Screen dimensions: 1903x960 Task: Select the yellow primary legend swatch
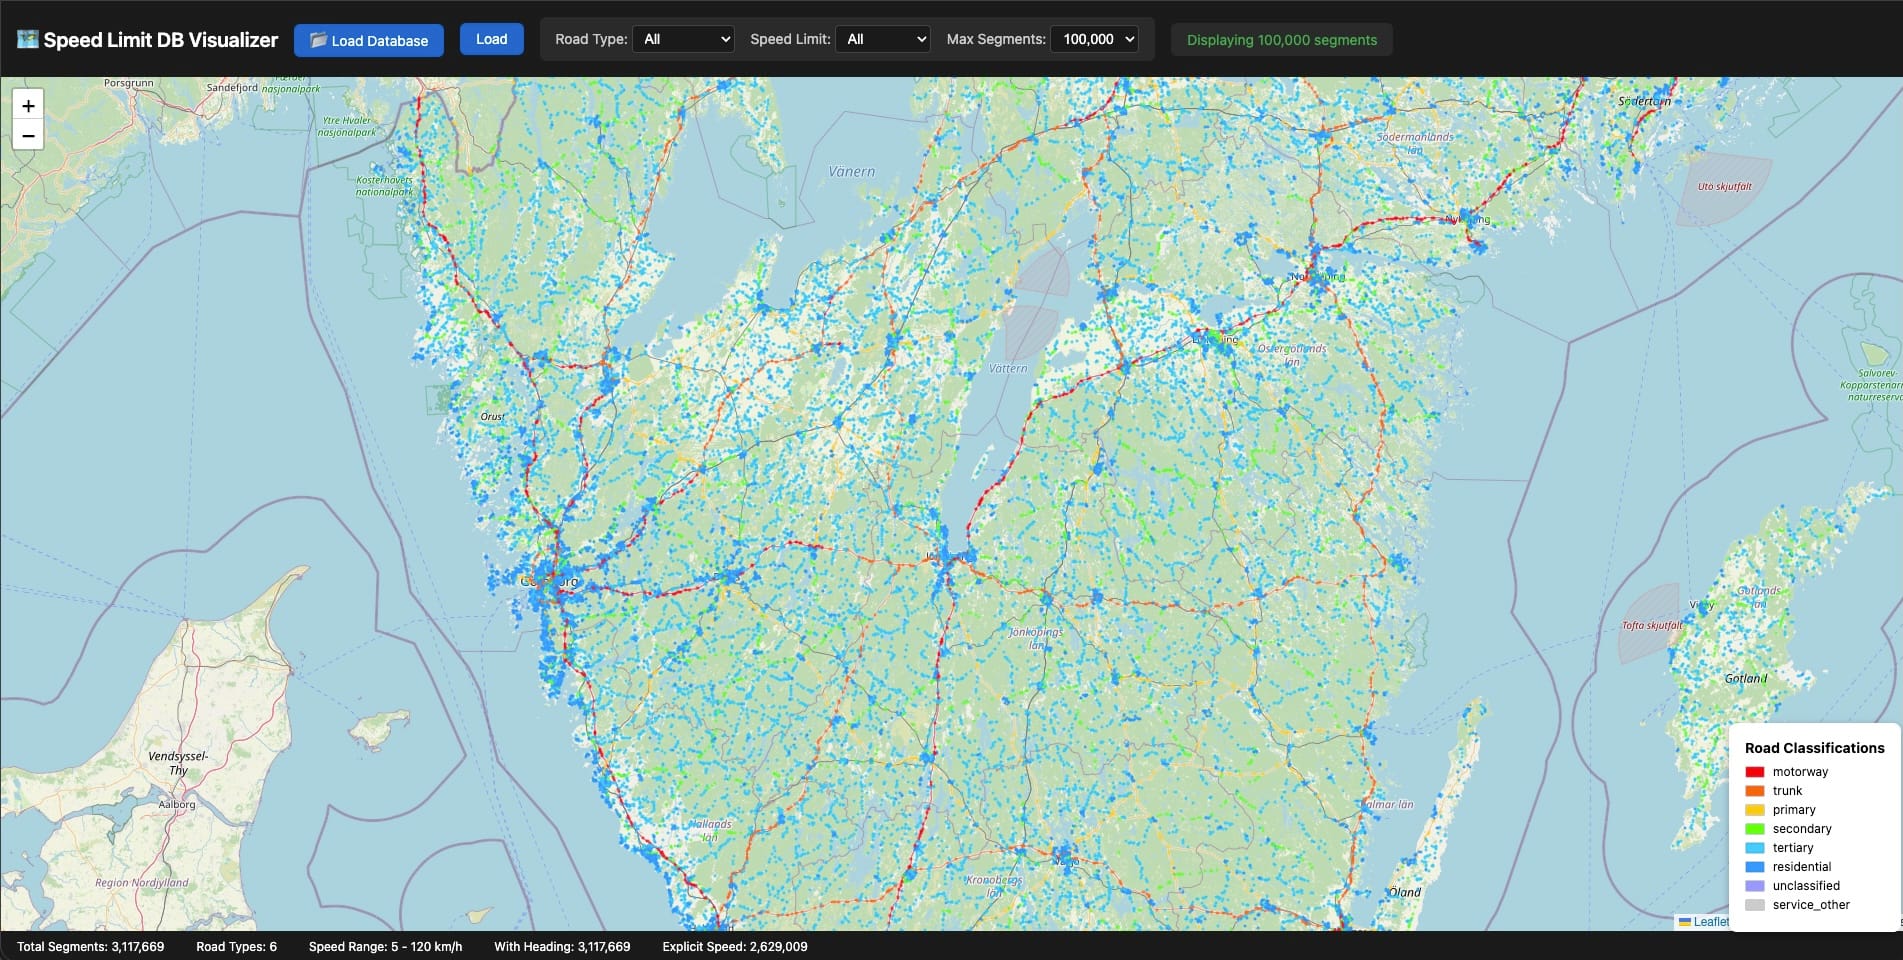1754,810
